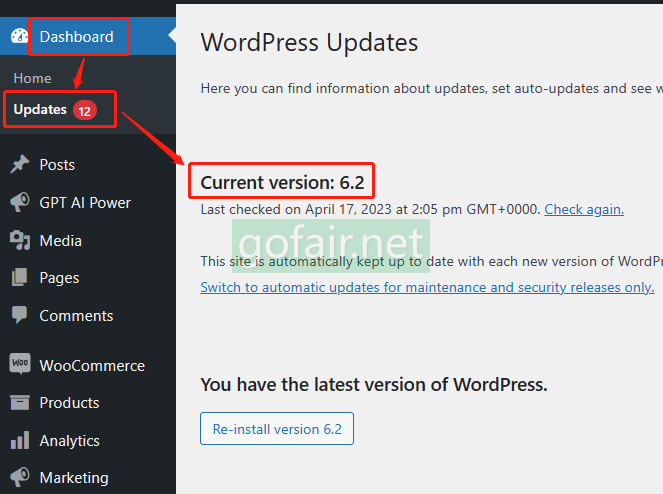
Task: Click the WordPress Updates page heading
Action: point(310,43)
